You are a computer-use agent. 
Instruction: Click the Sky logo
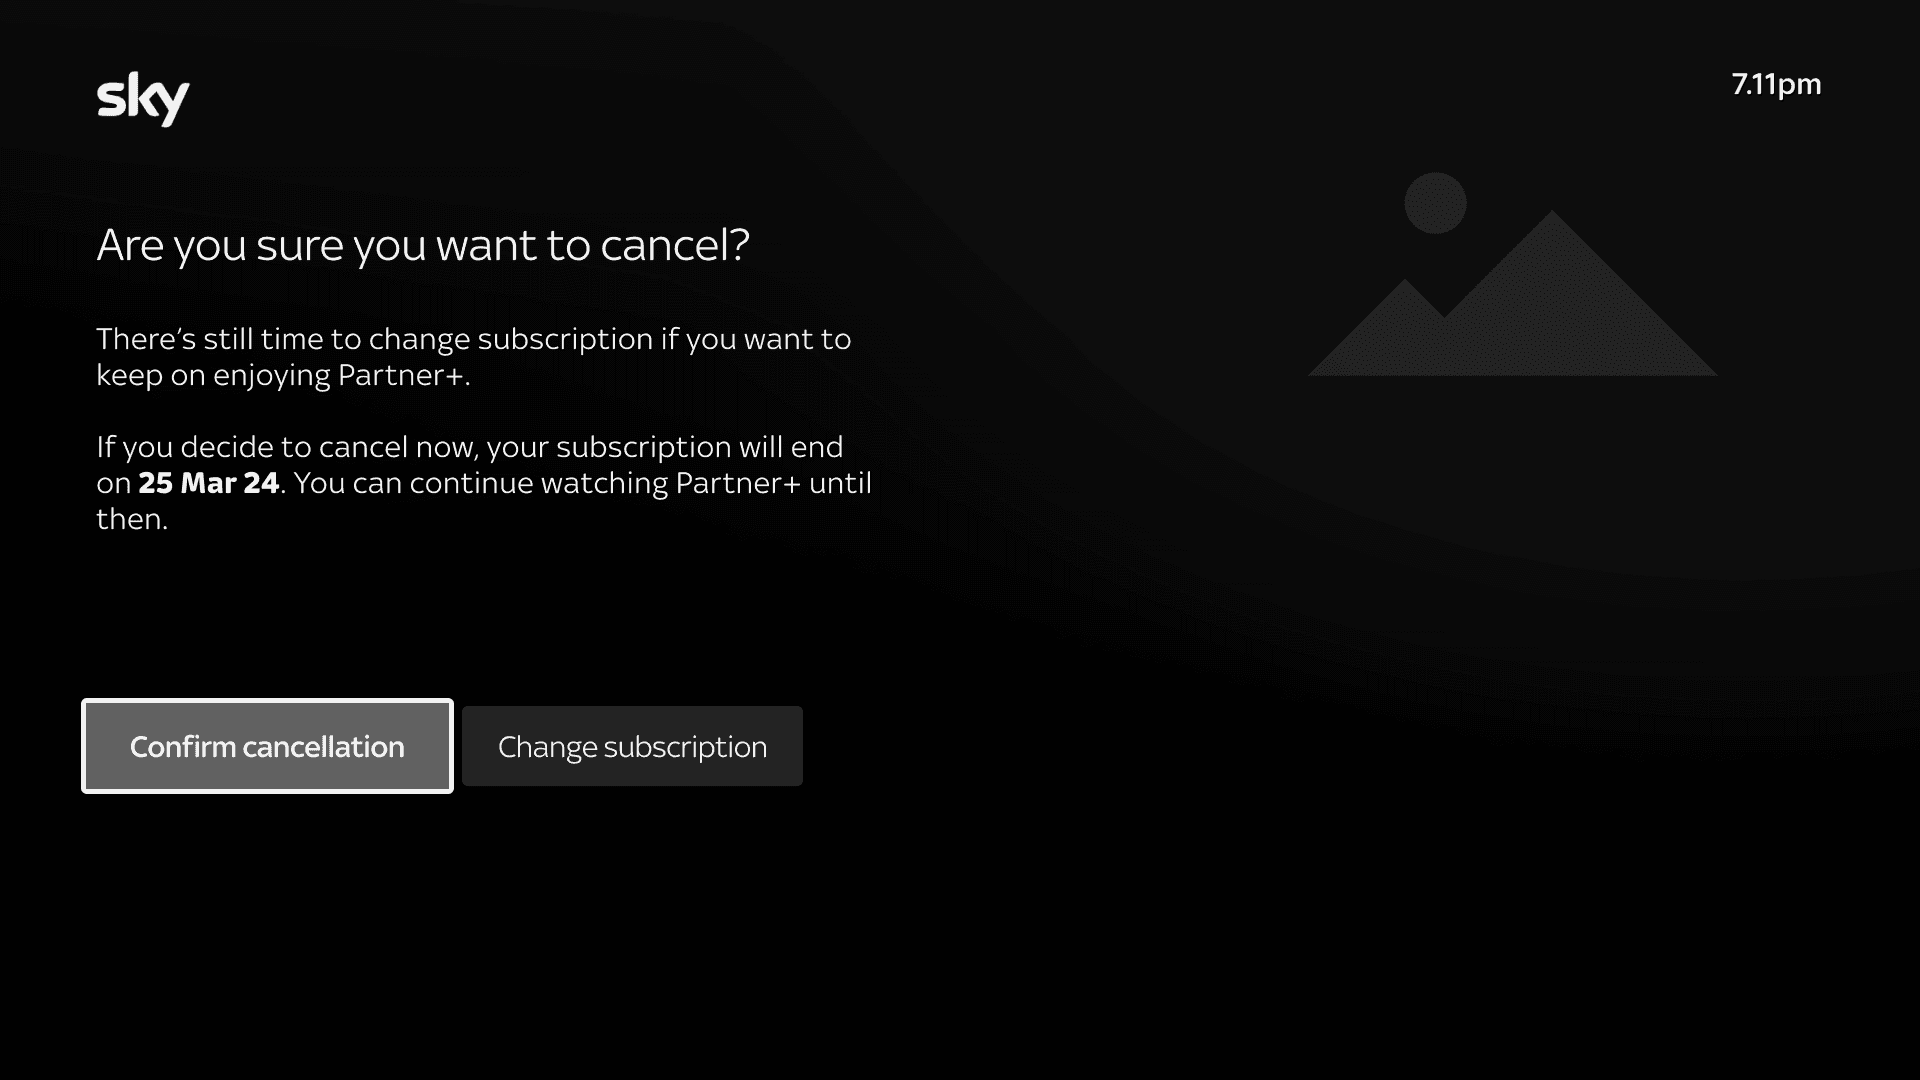[x=143, y=98]
